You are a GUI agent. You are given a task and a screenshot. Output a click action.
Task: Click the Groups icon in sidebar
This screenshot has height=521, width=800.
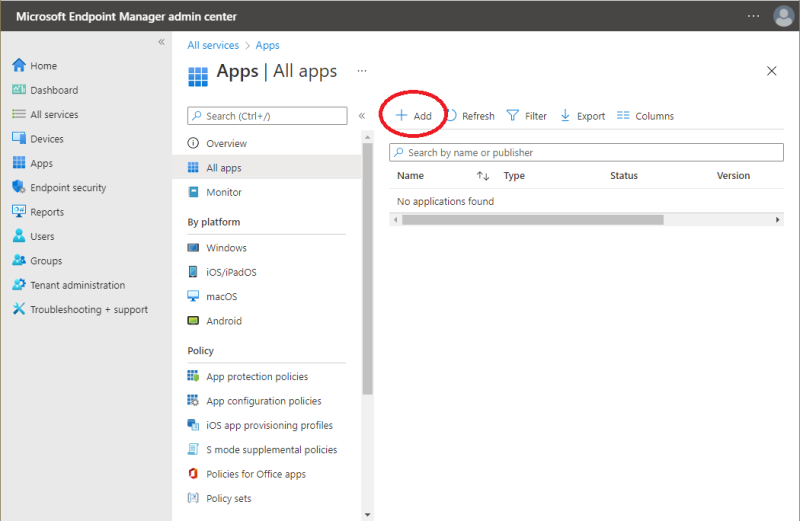tap(19, 260)
